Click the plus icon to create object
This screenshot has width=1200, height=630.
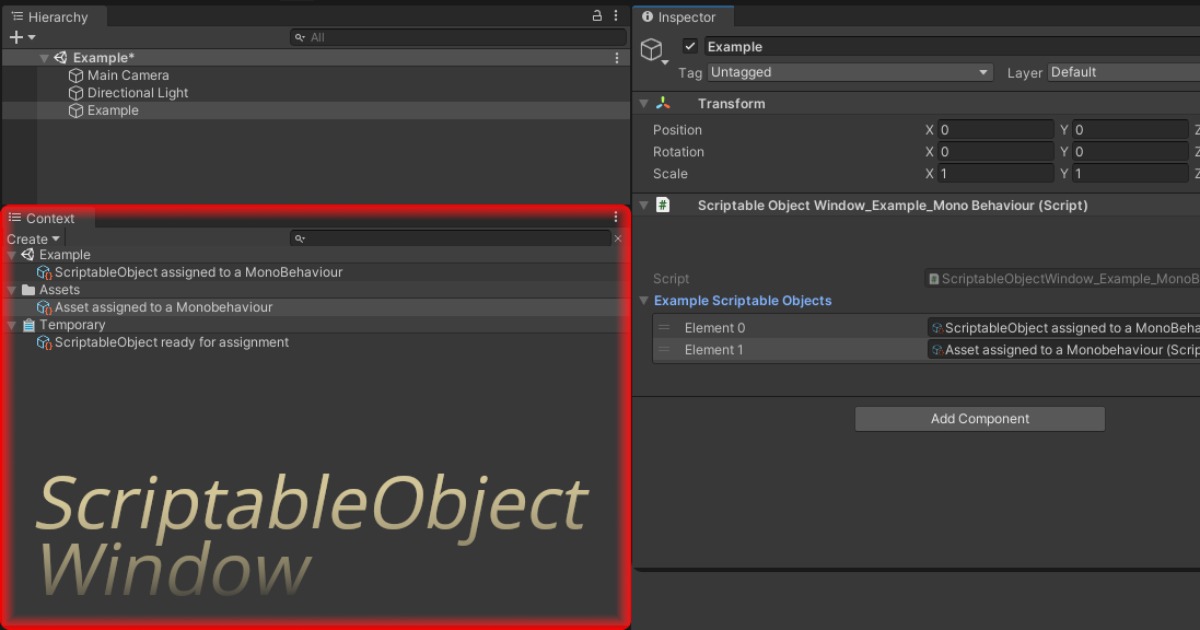click(x=16, y=37)
